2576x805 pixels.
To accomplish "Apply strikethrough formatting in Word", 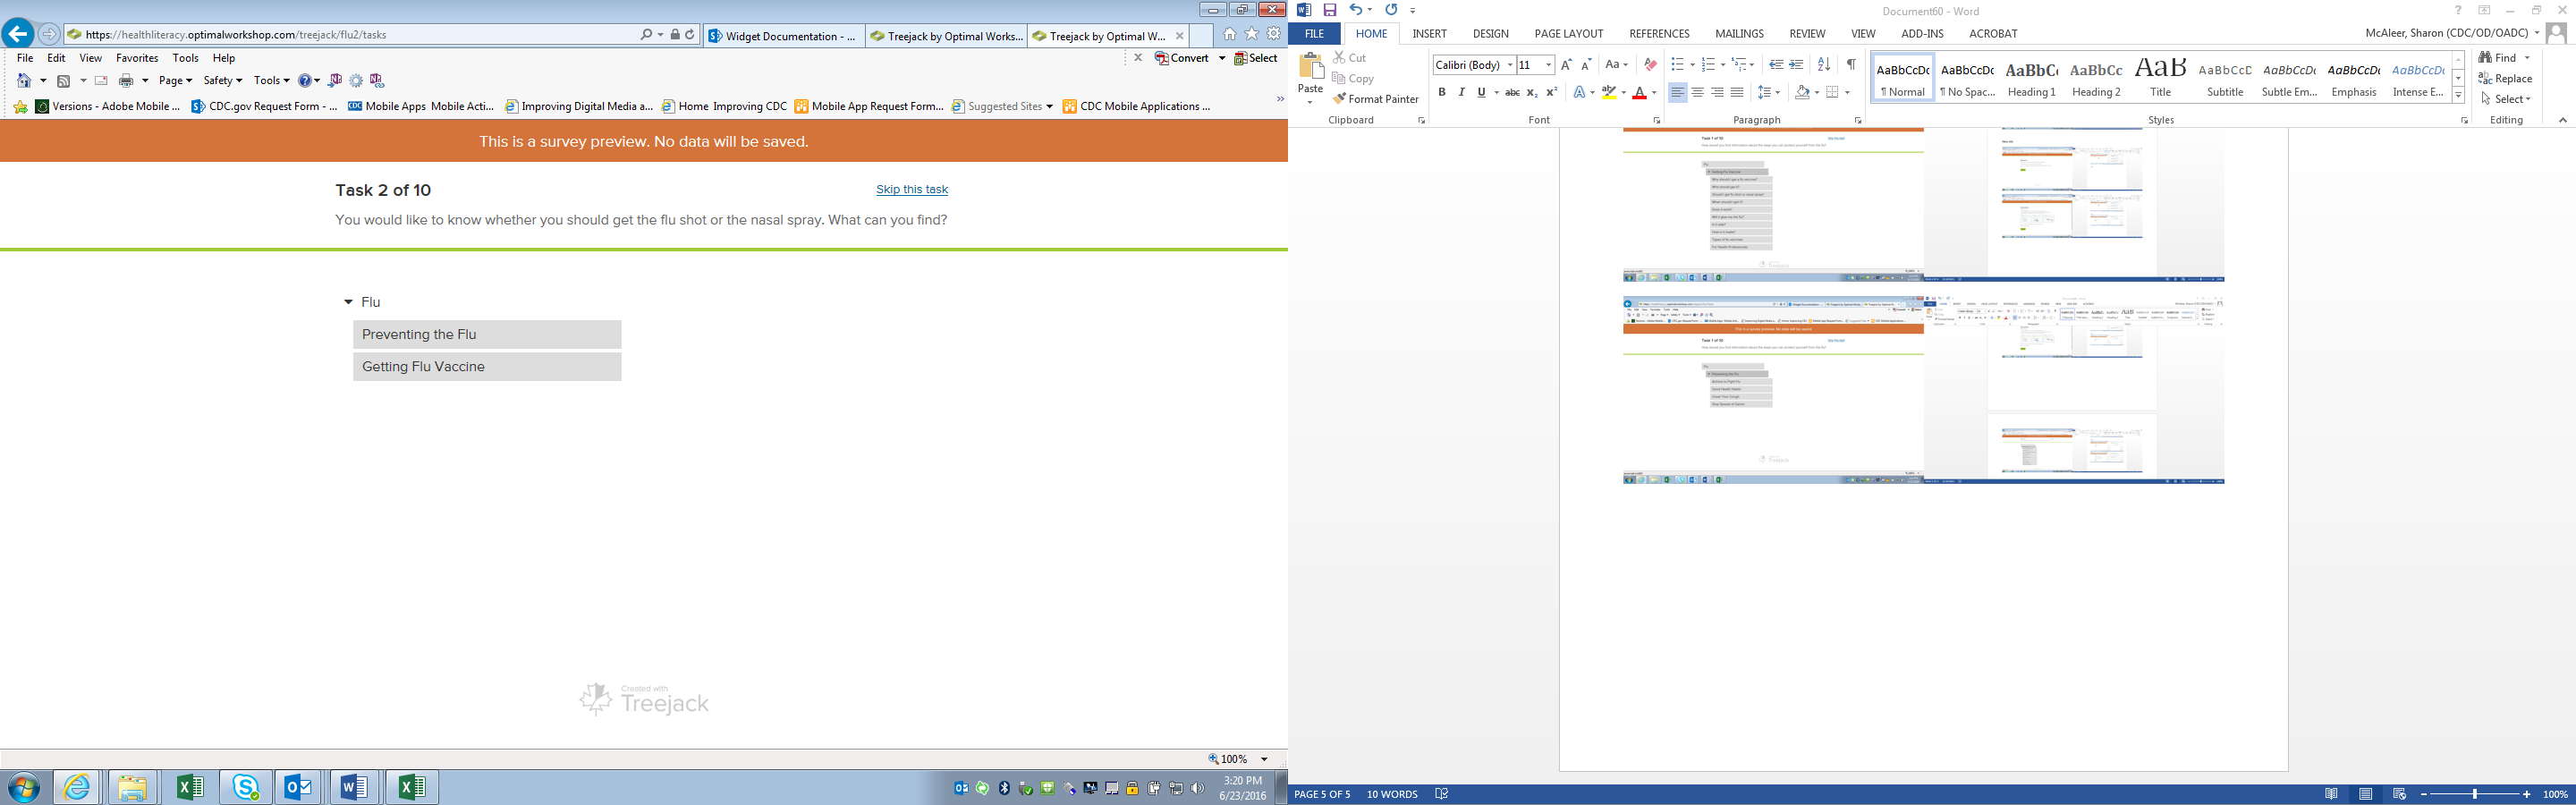I will (x=1513, y=93).
